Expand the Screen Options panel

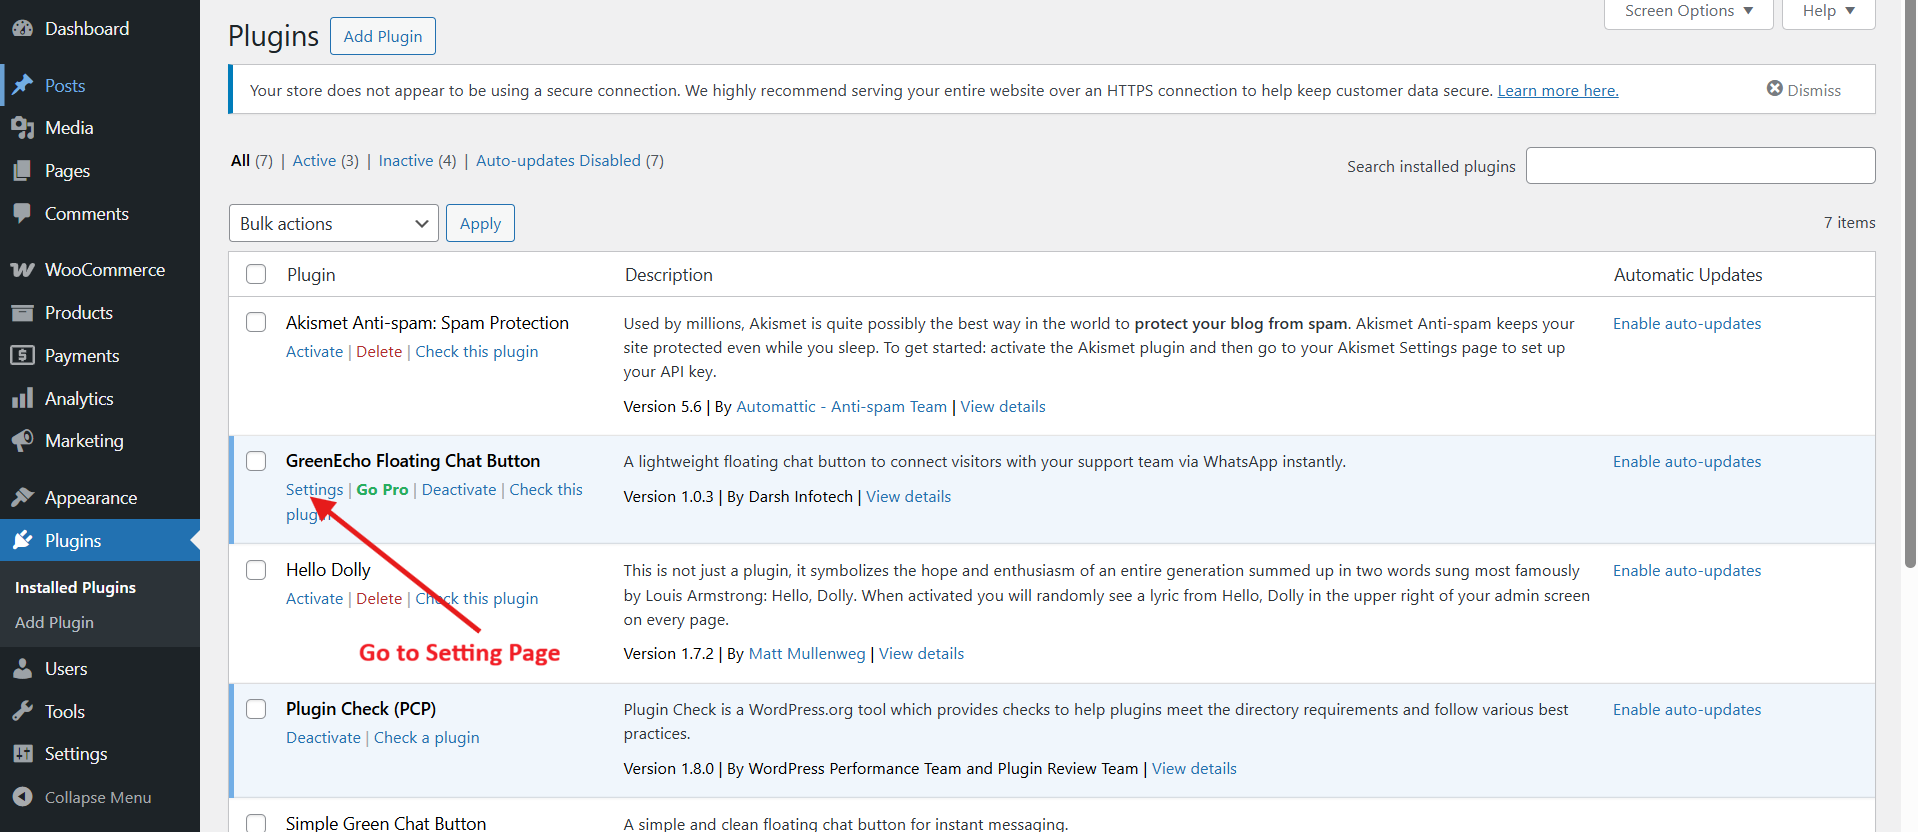point(1688,12)
